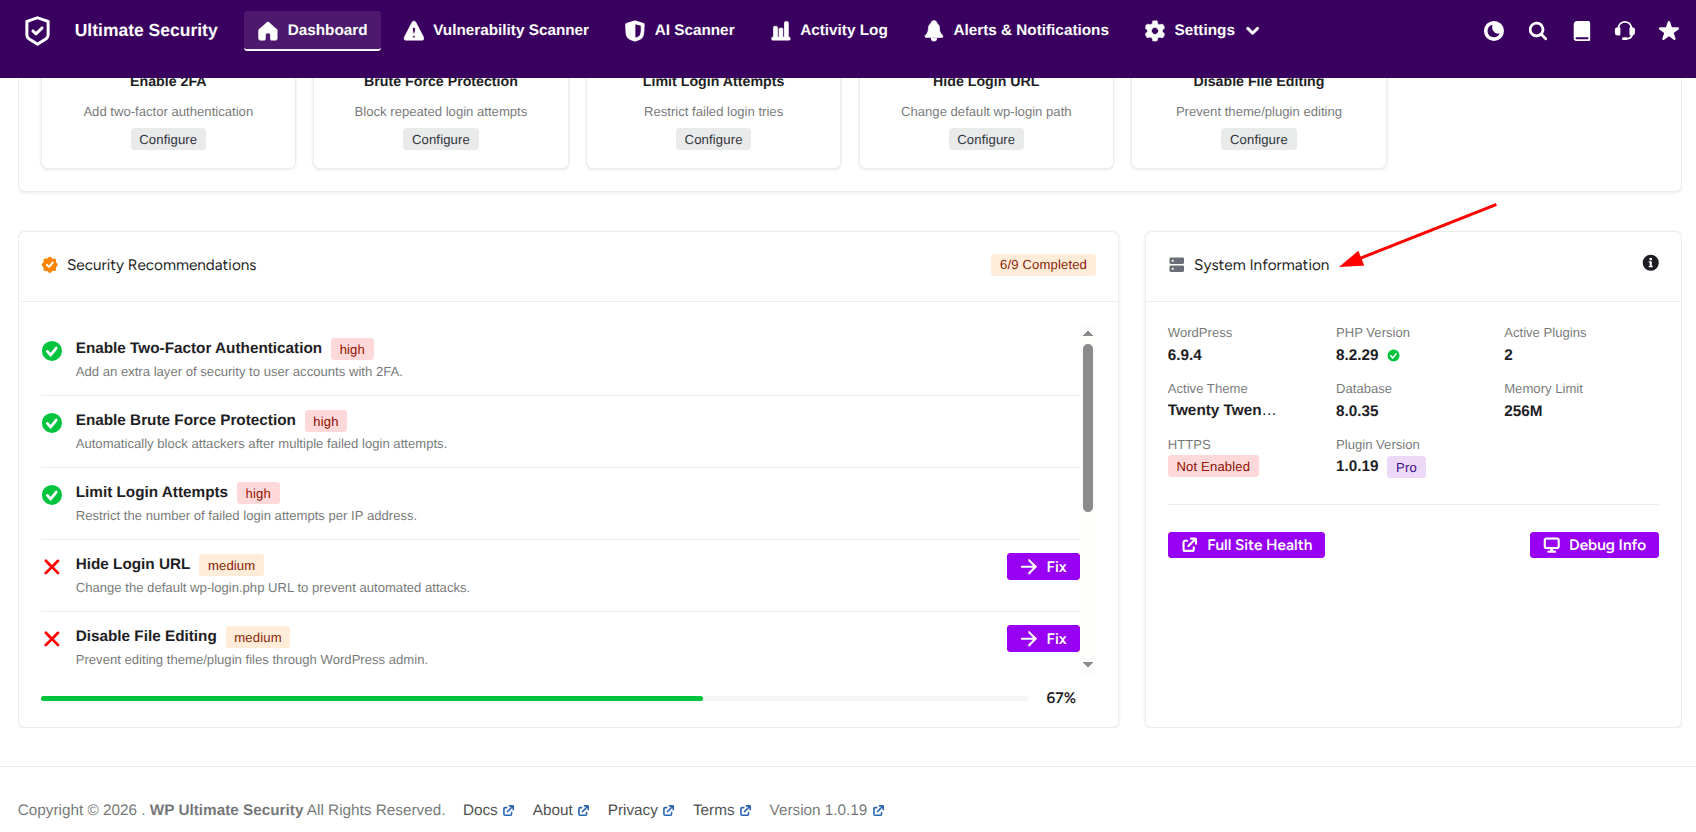Click green check beside Limit Login Attempts
Viewport: 1696px width, 832px height.
(52, 495)
